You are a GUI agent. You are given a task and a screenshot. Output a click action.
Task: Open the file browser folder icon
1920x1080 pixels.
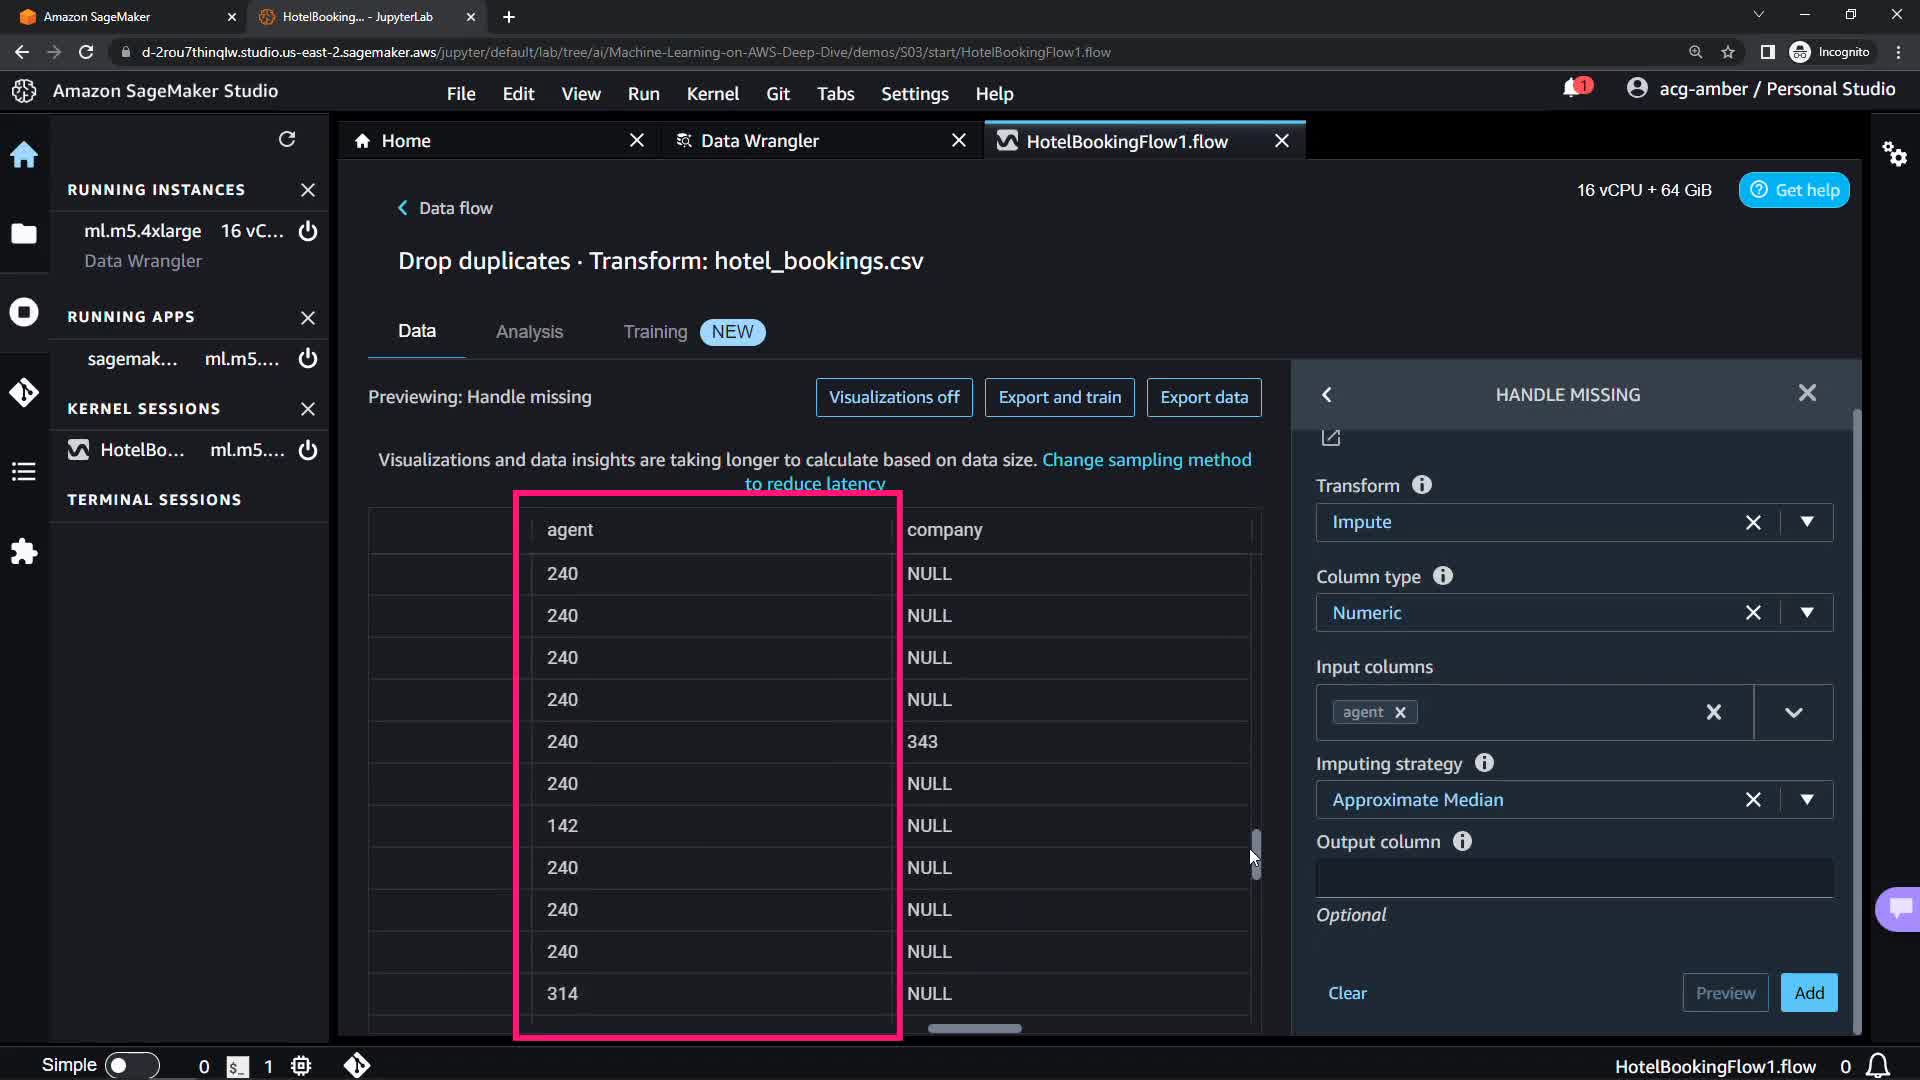pyautogui.click(x=24, y=234)
